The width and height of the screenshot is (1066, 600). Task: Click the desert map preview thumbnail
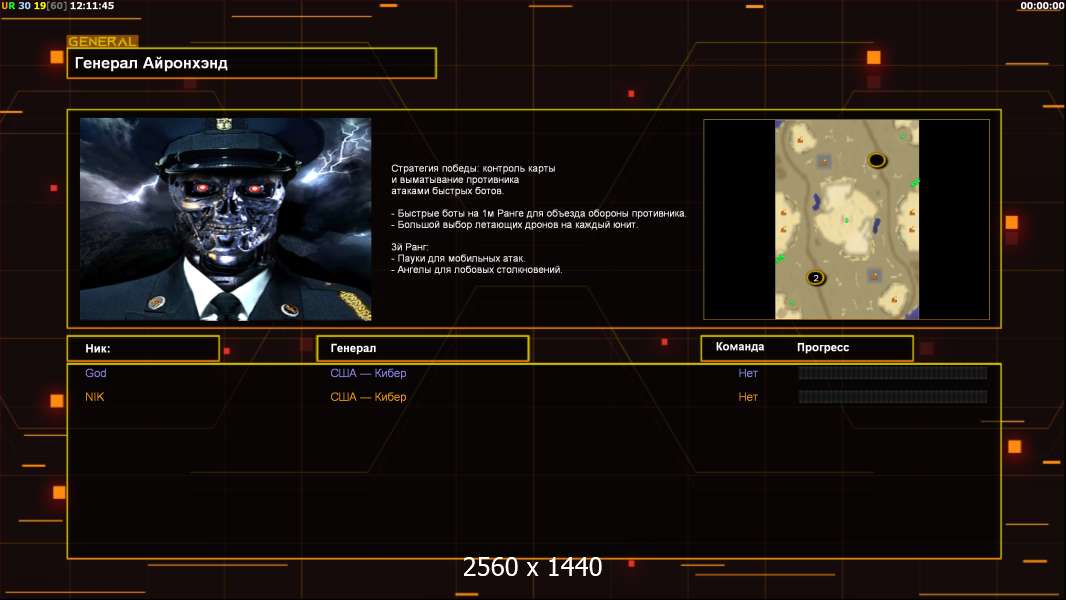(846, 219)
